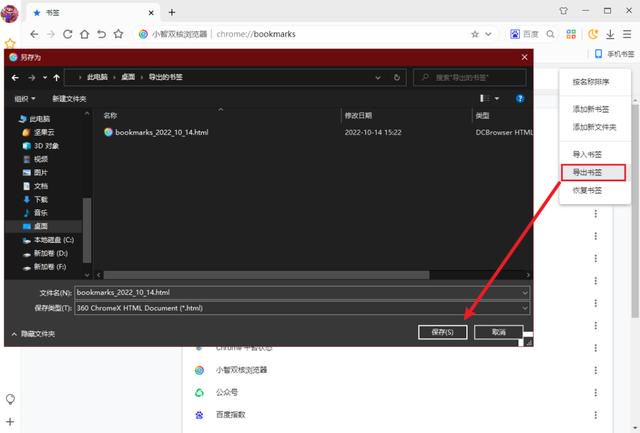The width and height of the screenshot is (640, 433).
Task: Expand the file name dropdown
Action: [x=524, y=293]
